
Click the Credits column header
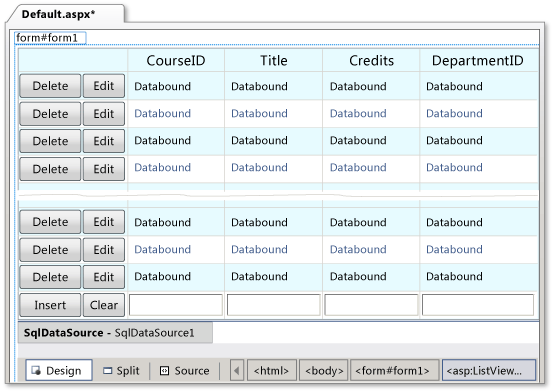pyautogui.click(x=371, y=60)
